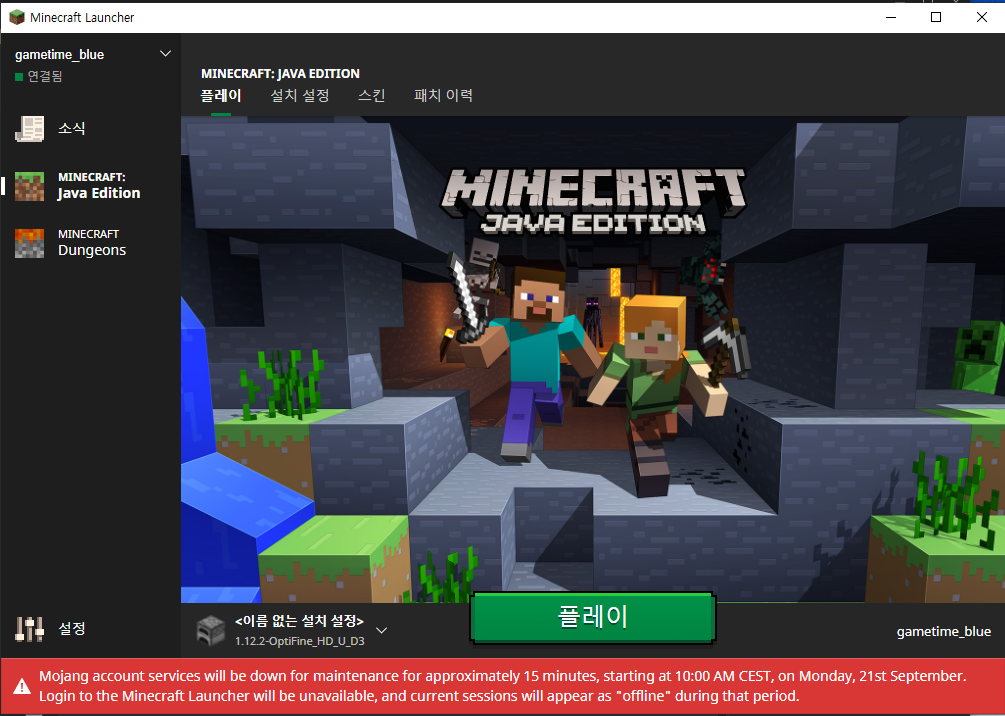This screenshot has width=1005, height=716.
Task: Switch to the 설치 설정 tab
Action: 299,96
